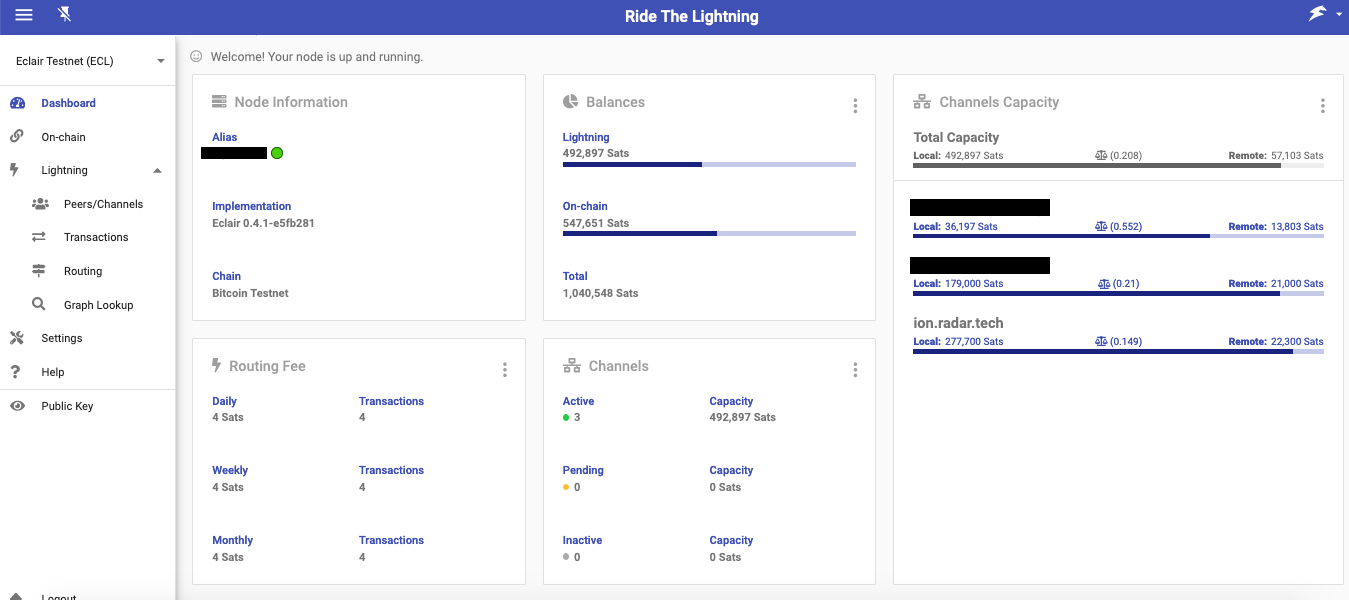
Task: Click the Daily routing fee '4 Sats'
Action: pyautogui.click(x=228, y=417)
